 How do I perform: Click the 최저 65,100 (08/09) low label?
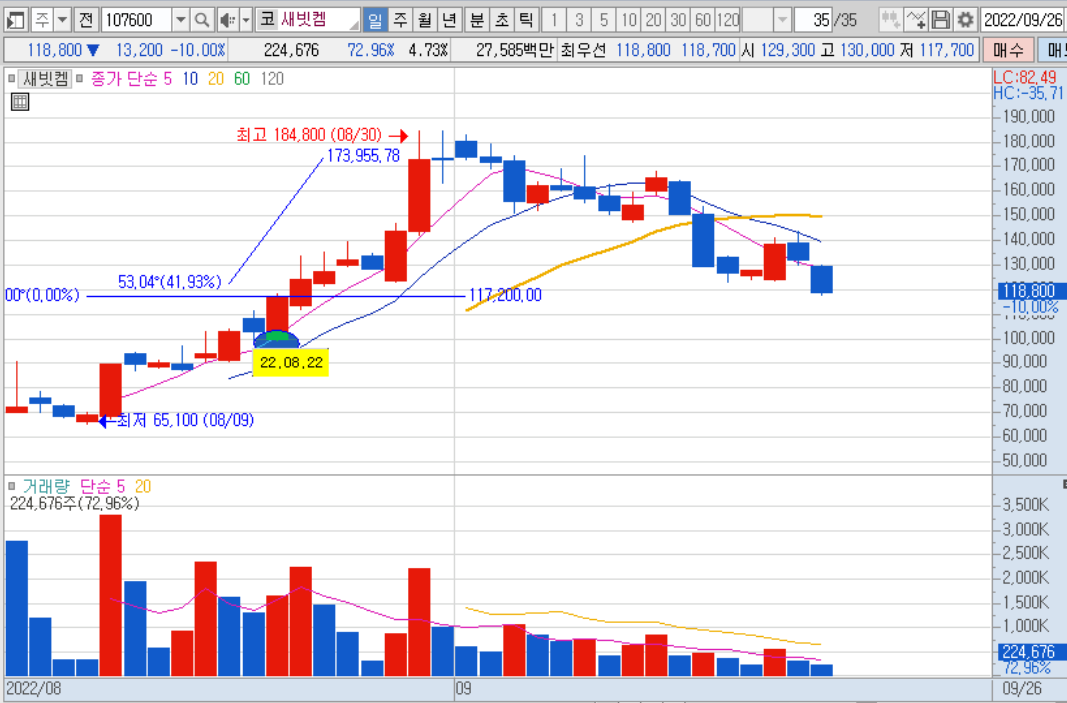coord(186,420)
